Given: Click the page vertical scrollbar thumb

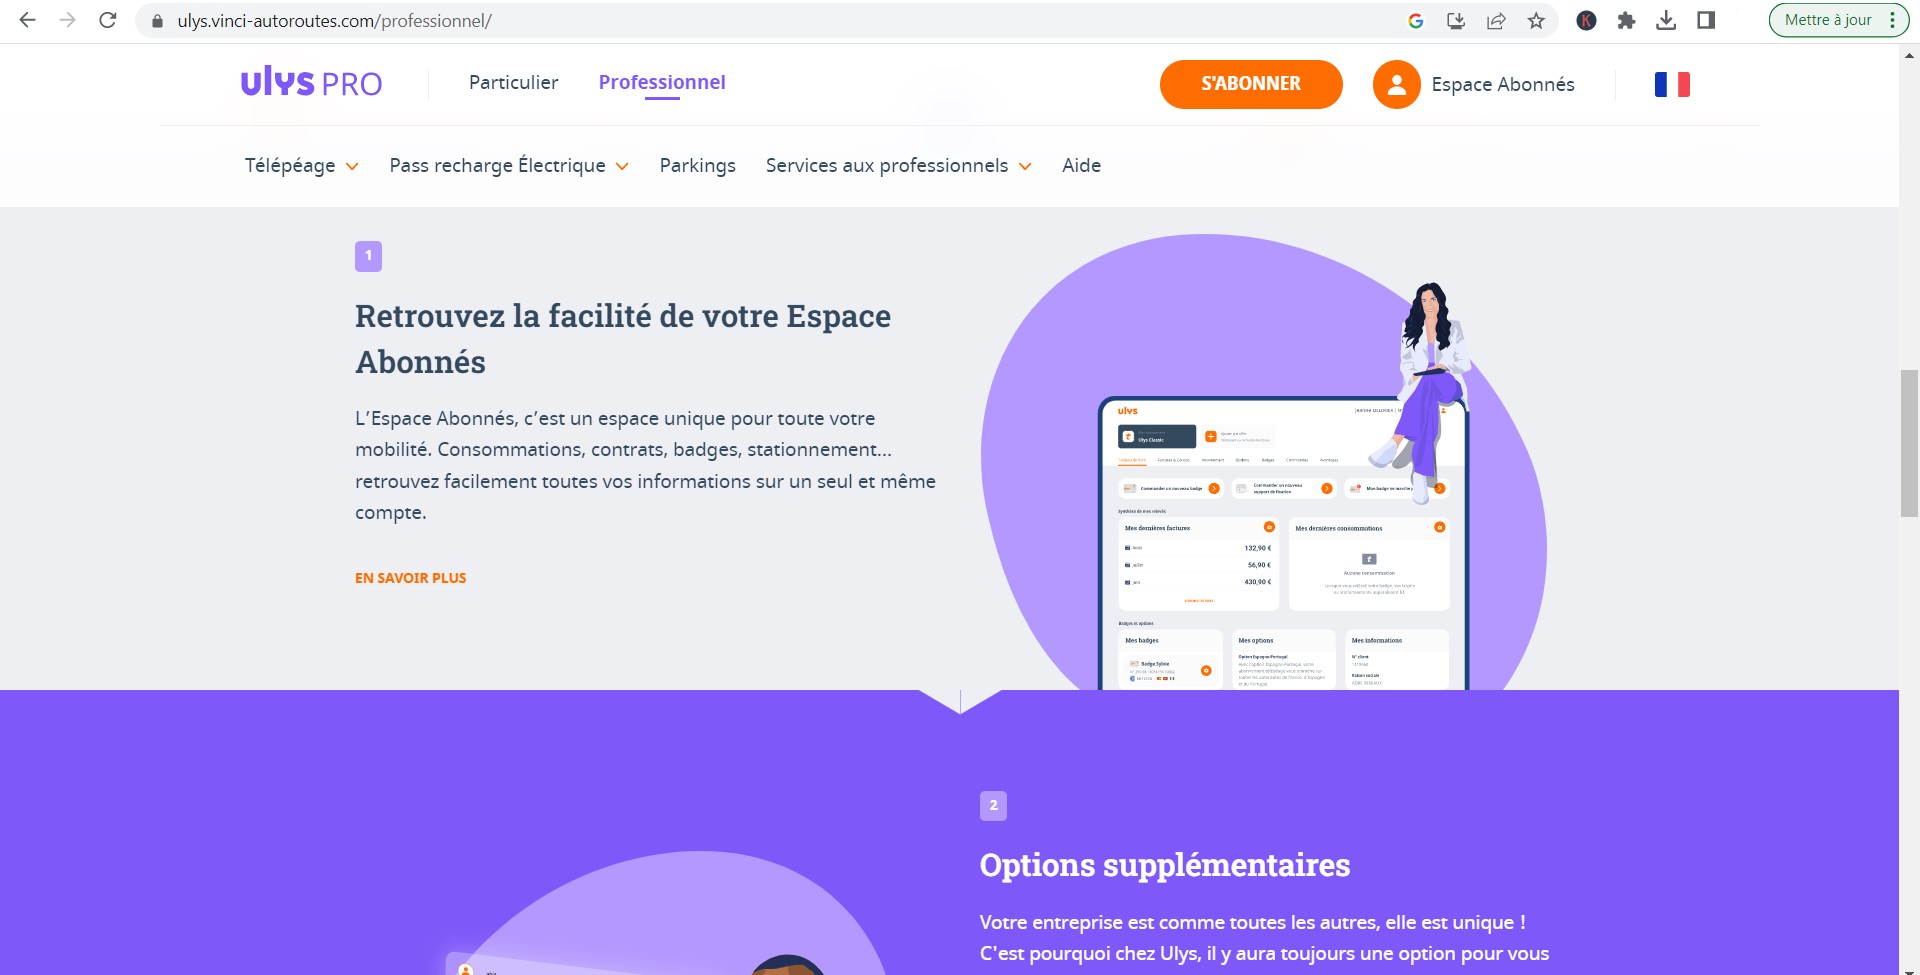Looking at the screenshot, I should 1909,443.
